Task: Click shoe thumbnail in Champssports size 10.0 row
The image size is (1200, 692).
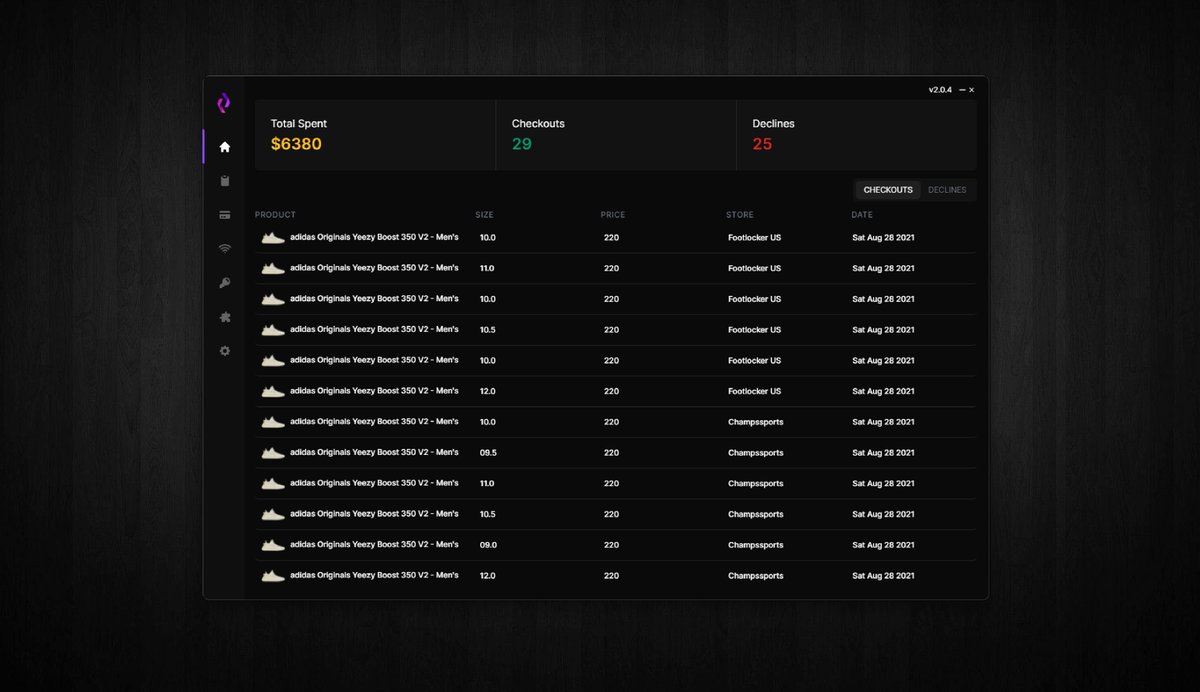Action: point(273,422)
